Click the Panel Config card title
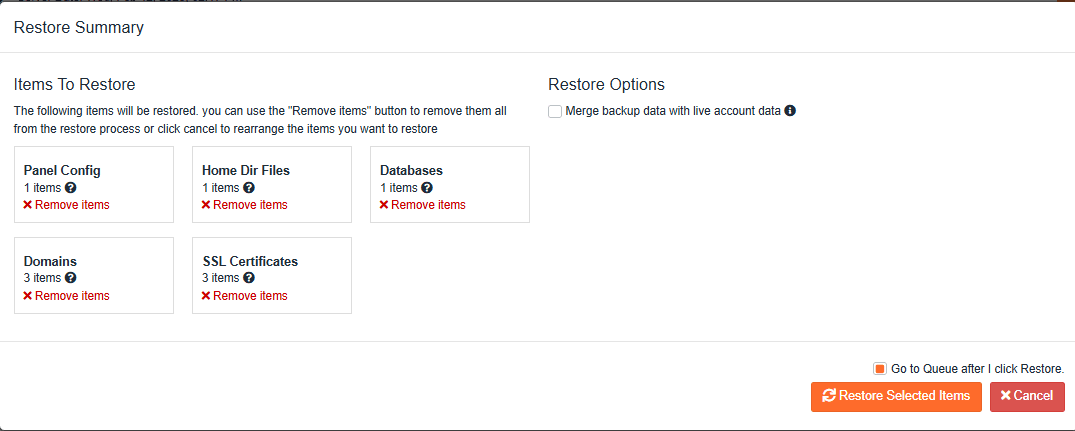Viewport: 1075px width, 431px height. (62, 171)
